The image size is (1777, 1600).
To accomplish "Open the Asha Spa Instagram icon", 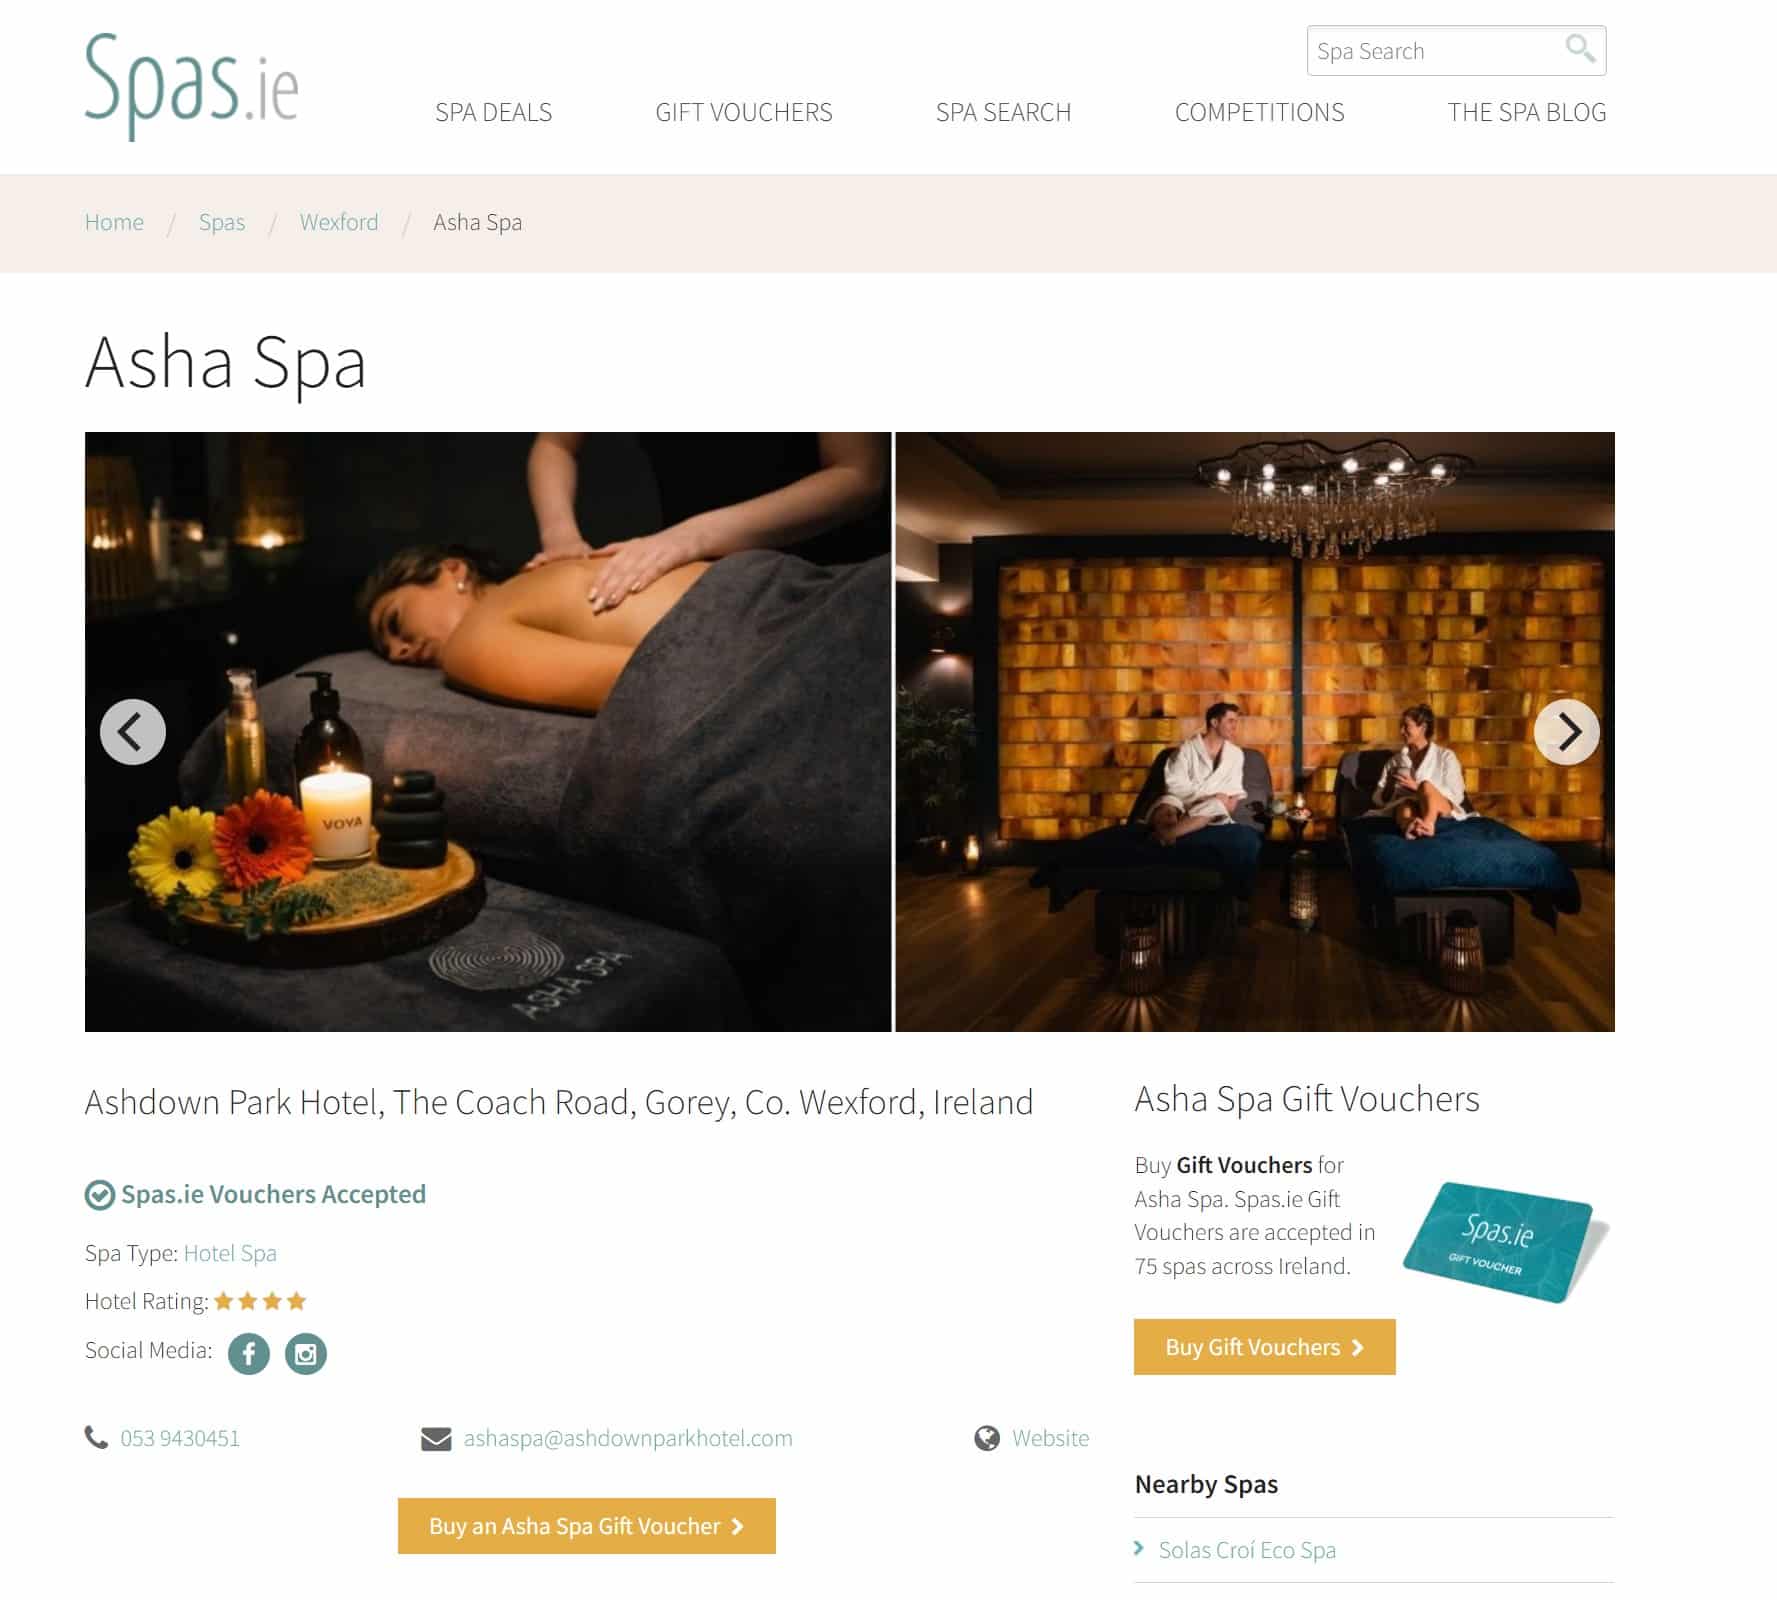I will coord(306,1354).
